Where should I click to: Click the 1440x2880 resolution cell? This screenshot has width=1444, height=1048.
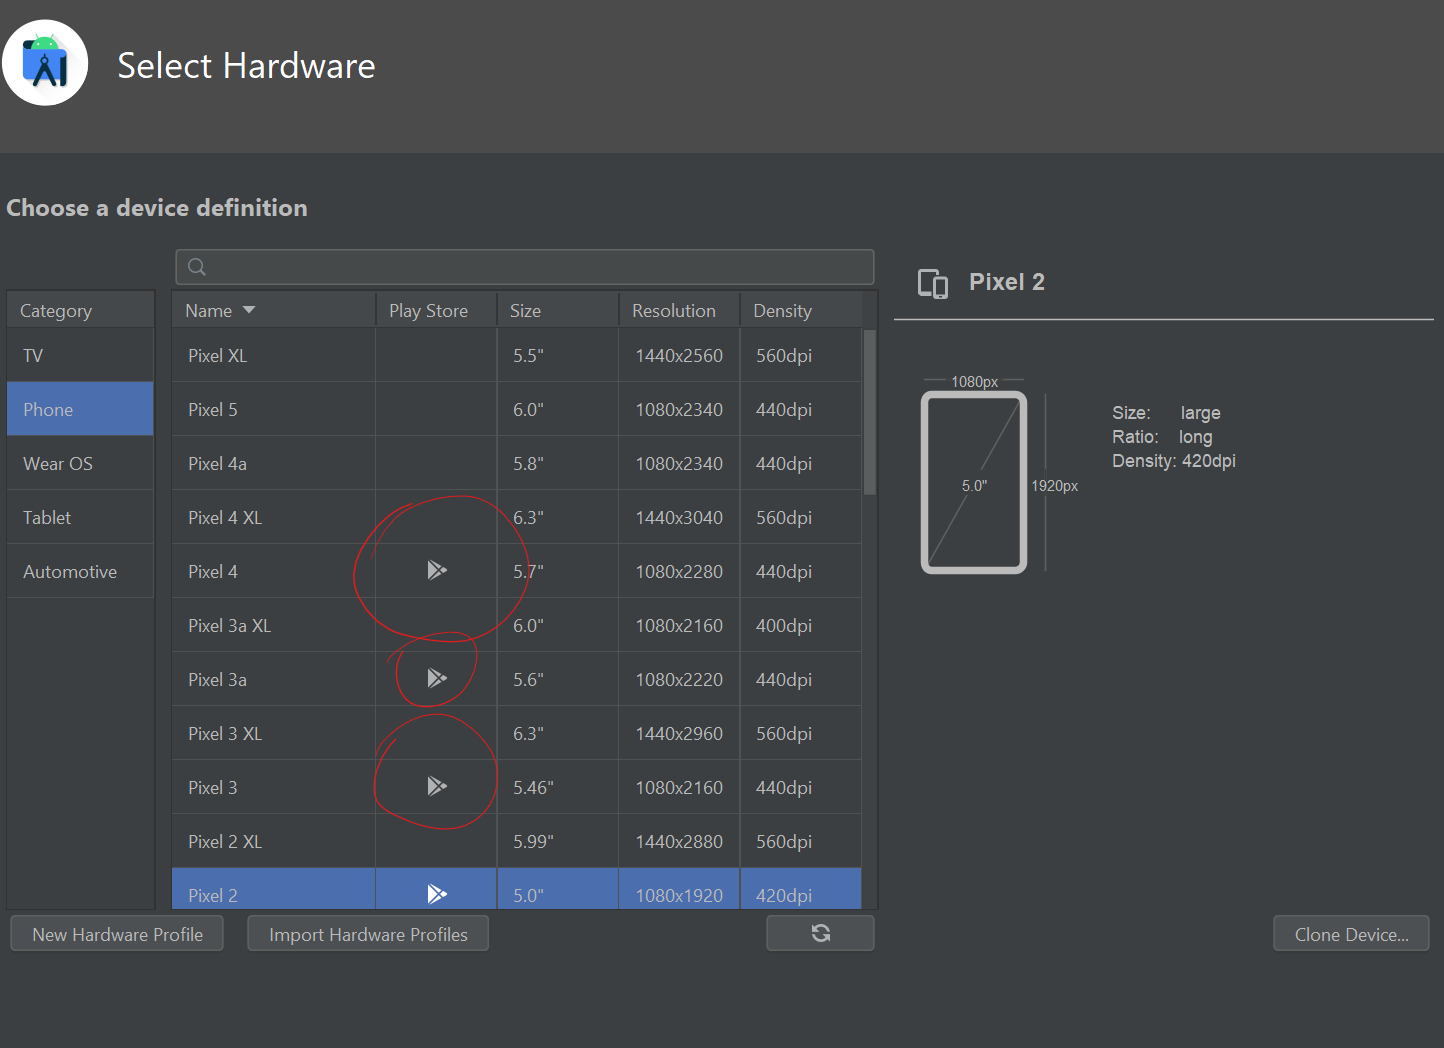(x=679, y=841)
